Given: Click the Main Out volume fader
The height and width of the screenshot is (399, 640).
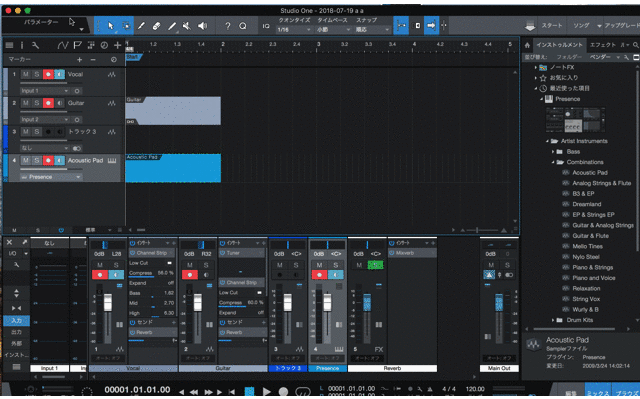Looking at the screenshot, I should coord(499,303).
